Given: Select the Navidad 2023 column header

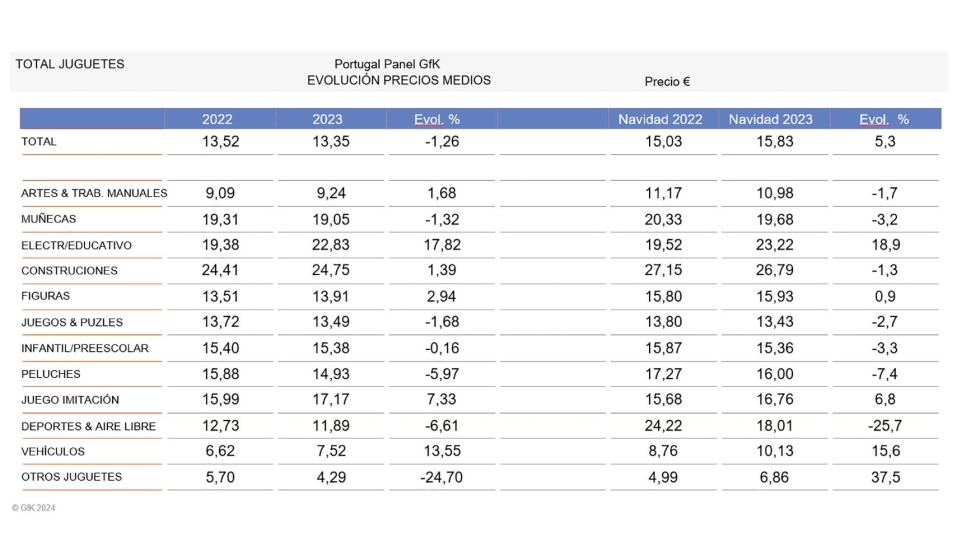Looking at the screenshot, I should click(770, 119).
